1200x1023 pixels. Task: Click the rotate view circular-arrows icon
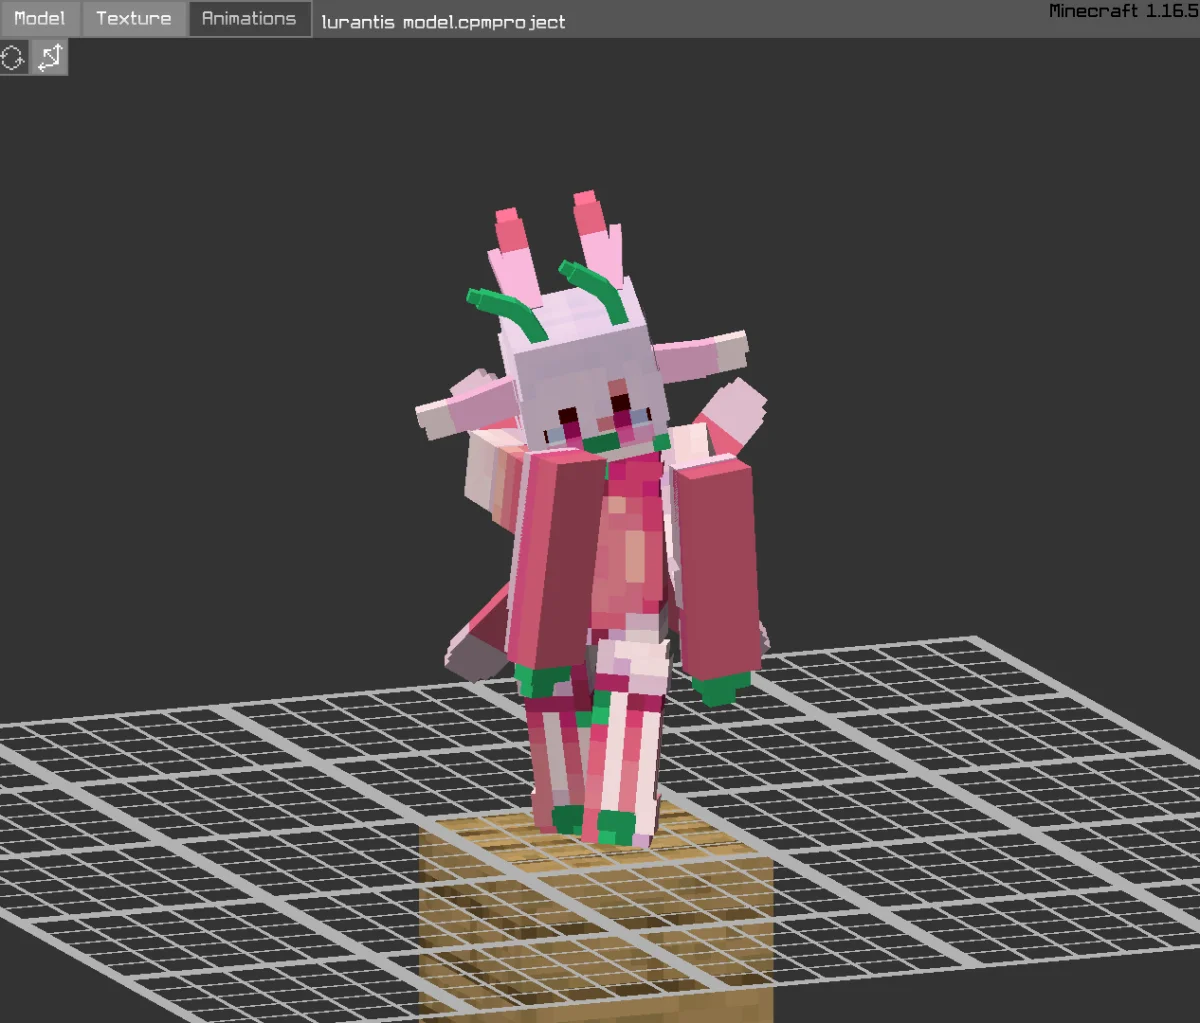[x=14, y=58]
